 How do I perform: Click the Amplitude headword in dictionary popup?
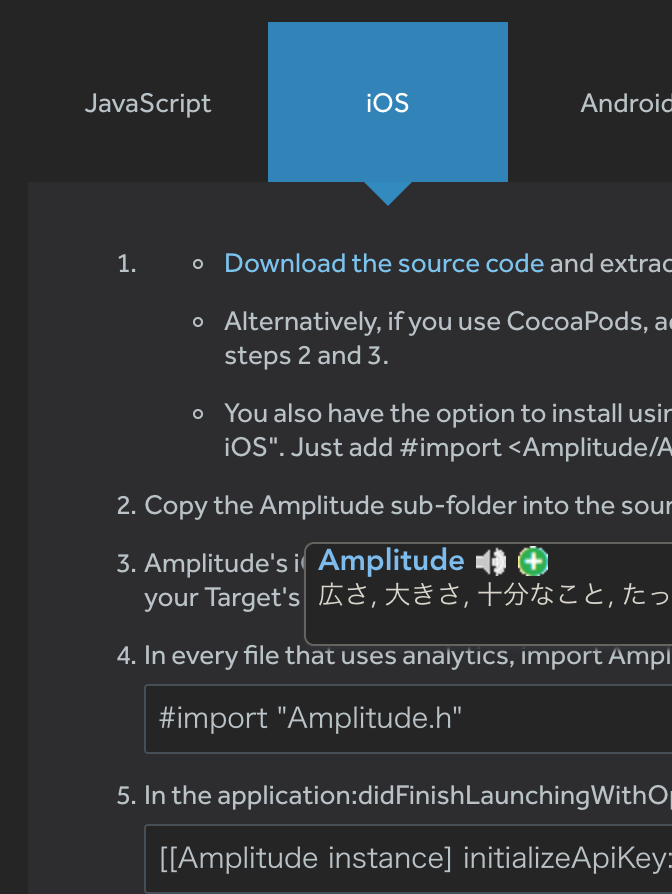pyautogui.click(x=391, y=560)
